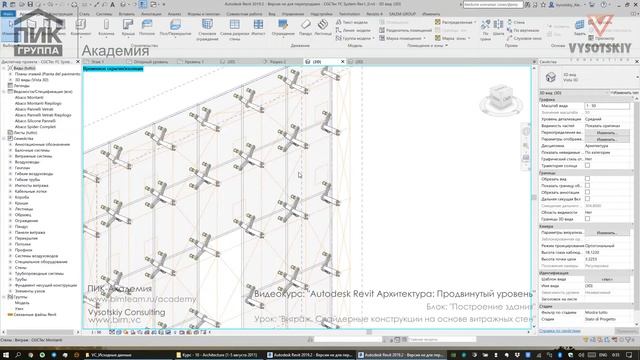Screen dimensions: 640x360
Task: Expand Группы (Groups) node in browser
Action: (x=4, y=297)
